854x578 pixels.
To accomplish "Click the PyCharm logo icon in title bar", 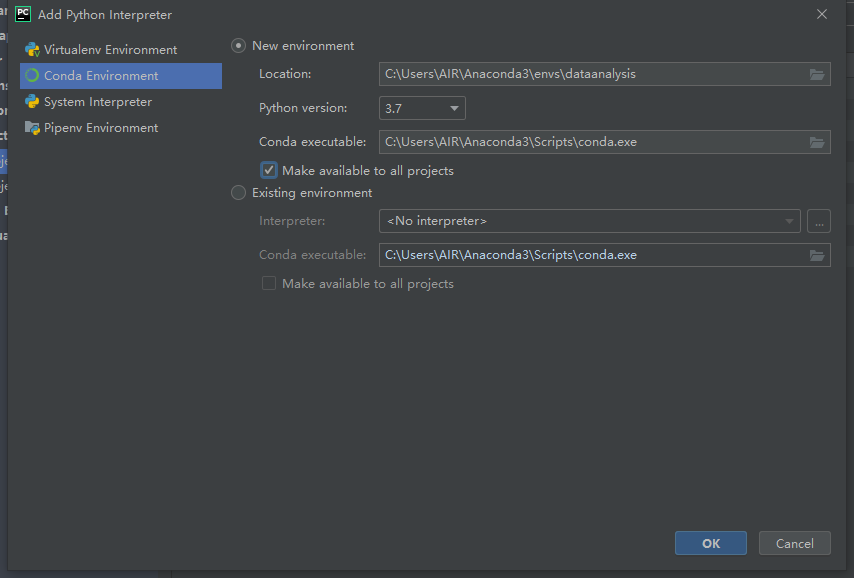I will pyautogui.click(x=23, y=14).
